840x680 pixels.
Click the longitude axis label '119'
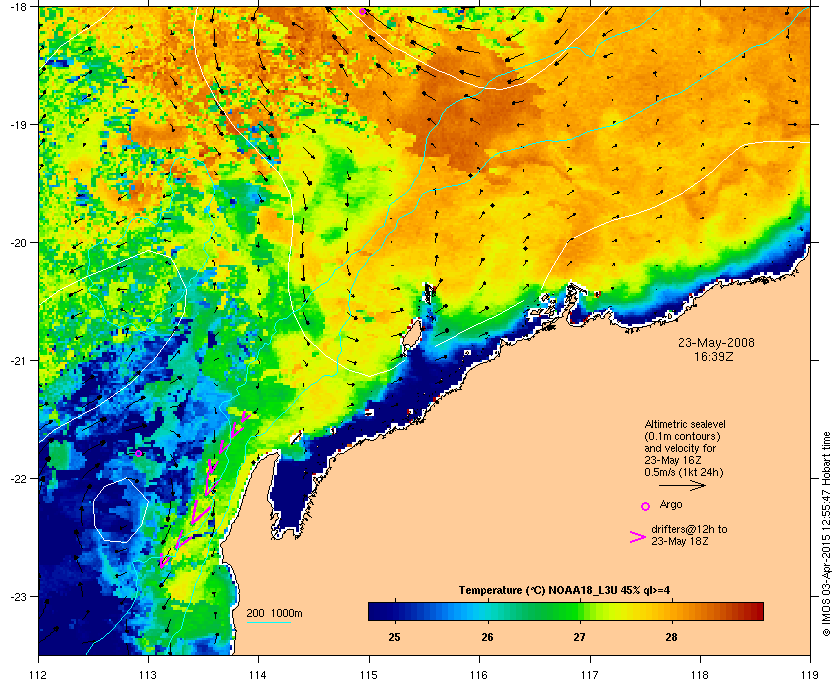click(x=810, y=675)
